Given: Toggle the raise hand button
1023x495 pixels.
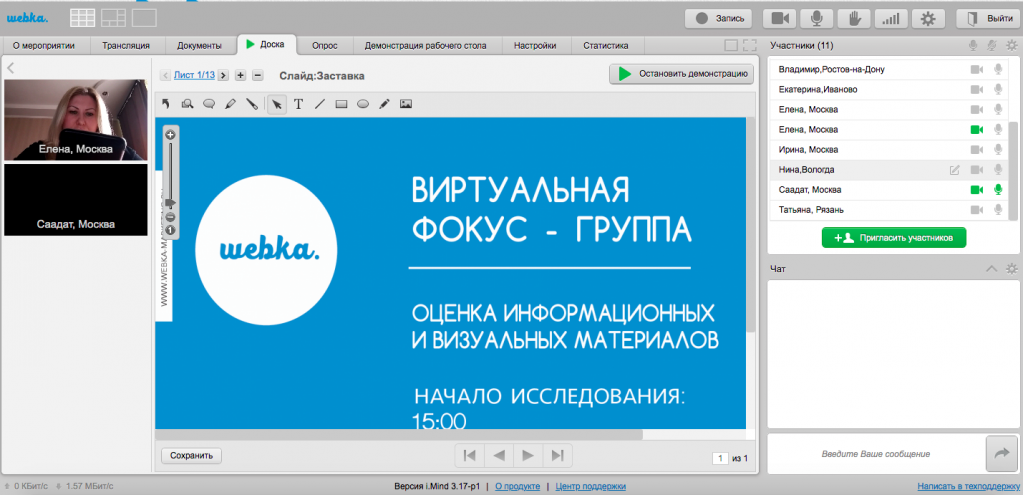Looking at the screenshot, I should click(x=853, y=19).
